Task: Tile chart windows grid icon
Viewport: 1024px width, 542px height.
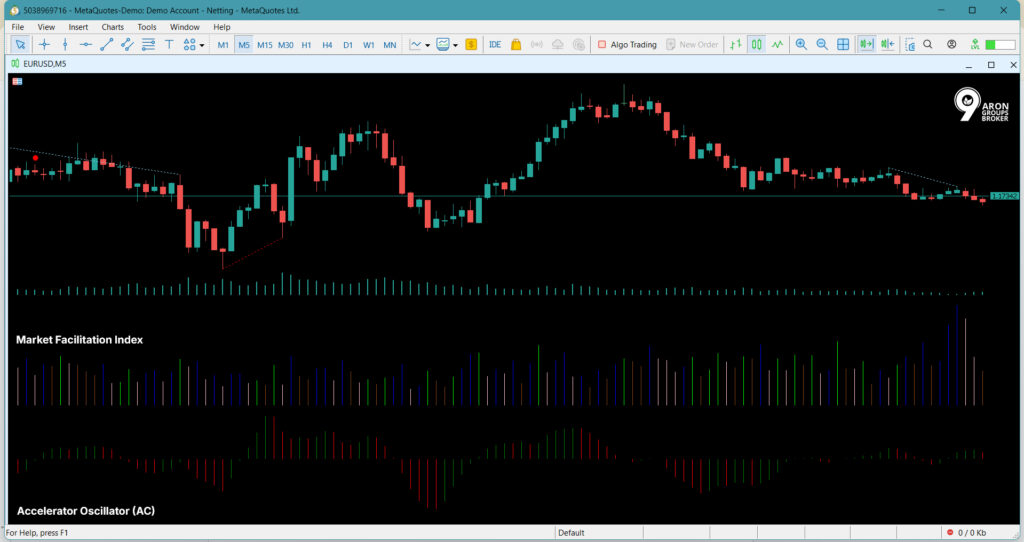Action: click(843, 44)
